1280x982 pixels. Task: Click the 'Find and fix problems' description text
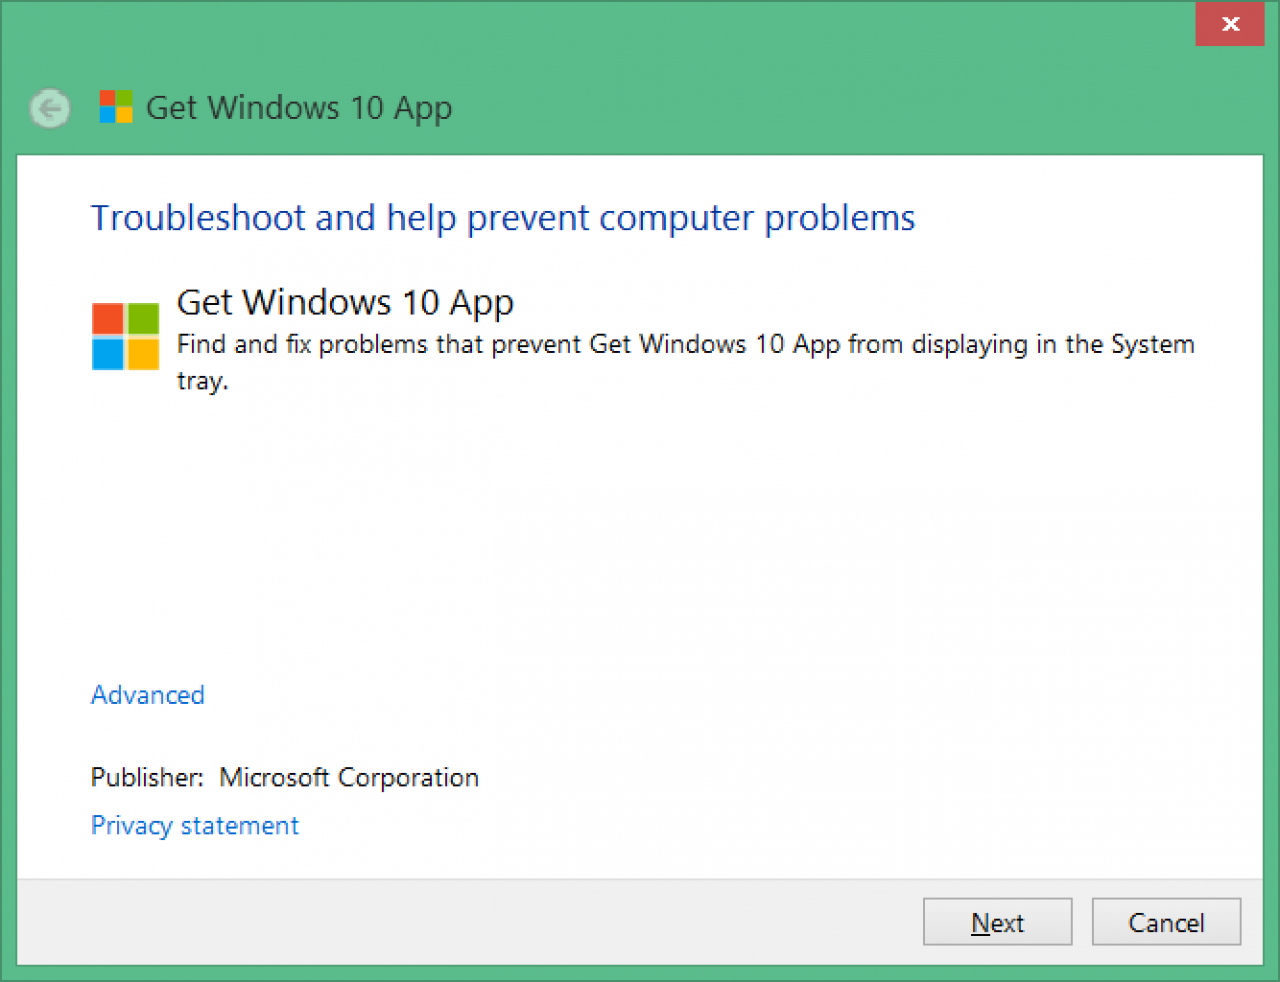point(686,362)
